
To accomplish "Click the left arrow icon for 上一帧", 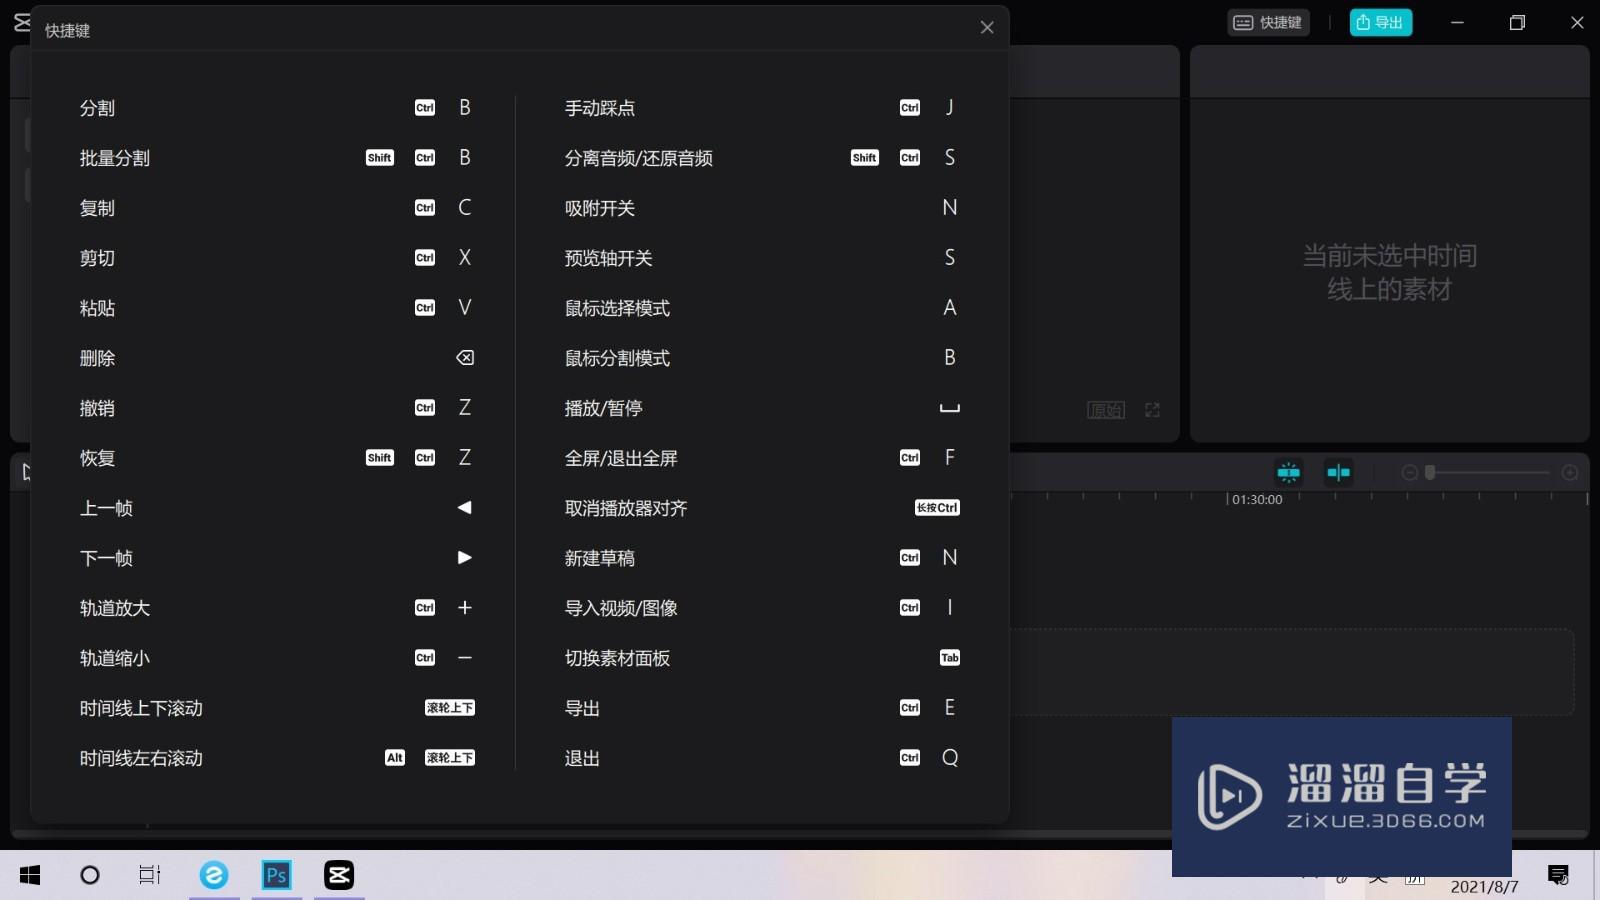I will pos(465,508).
